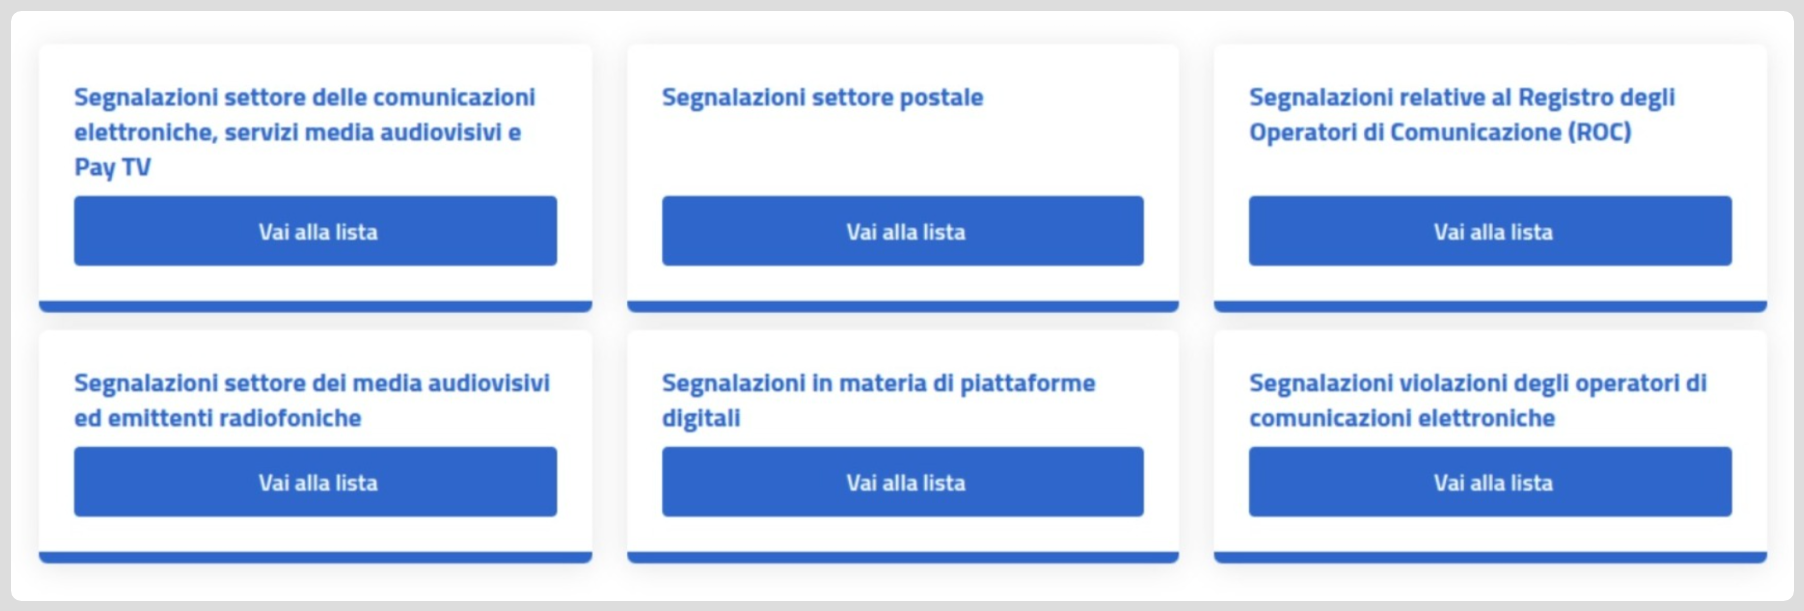Viewport: 1804px width, 611px height.
Task: Select the "Segnalazioni settore postale" heading
Action: tap(823, 97)
